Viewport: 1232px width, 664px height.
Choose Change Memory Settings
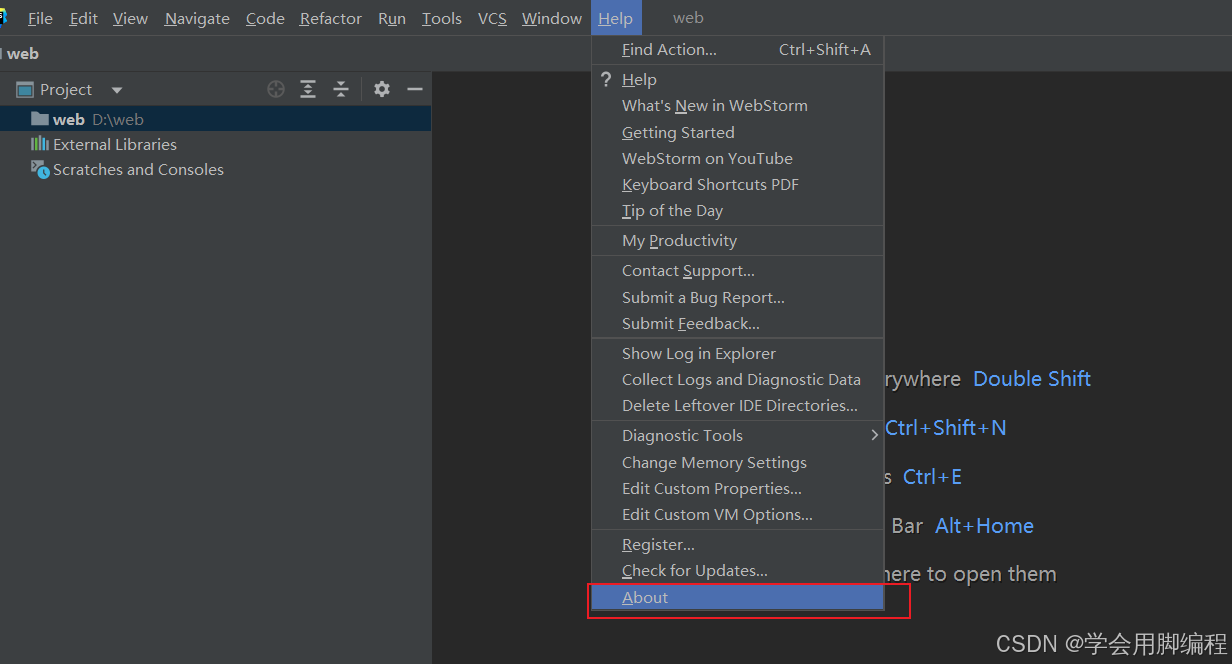737,462
